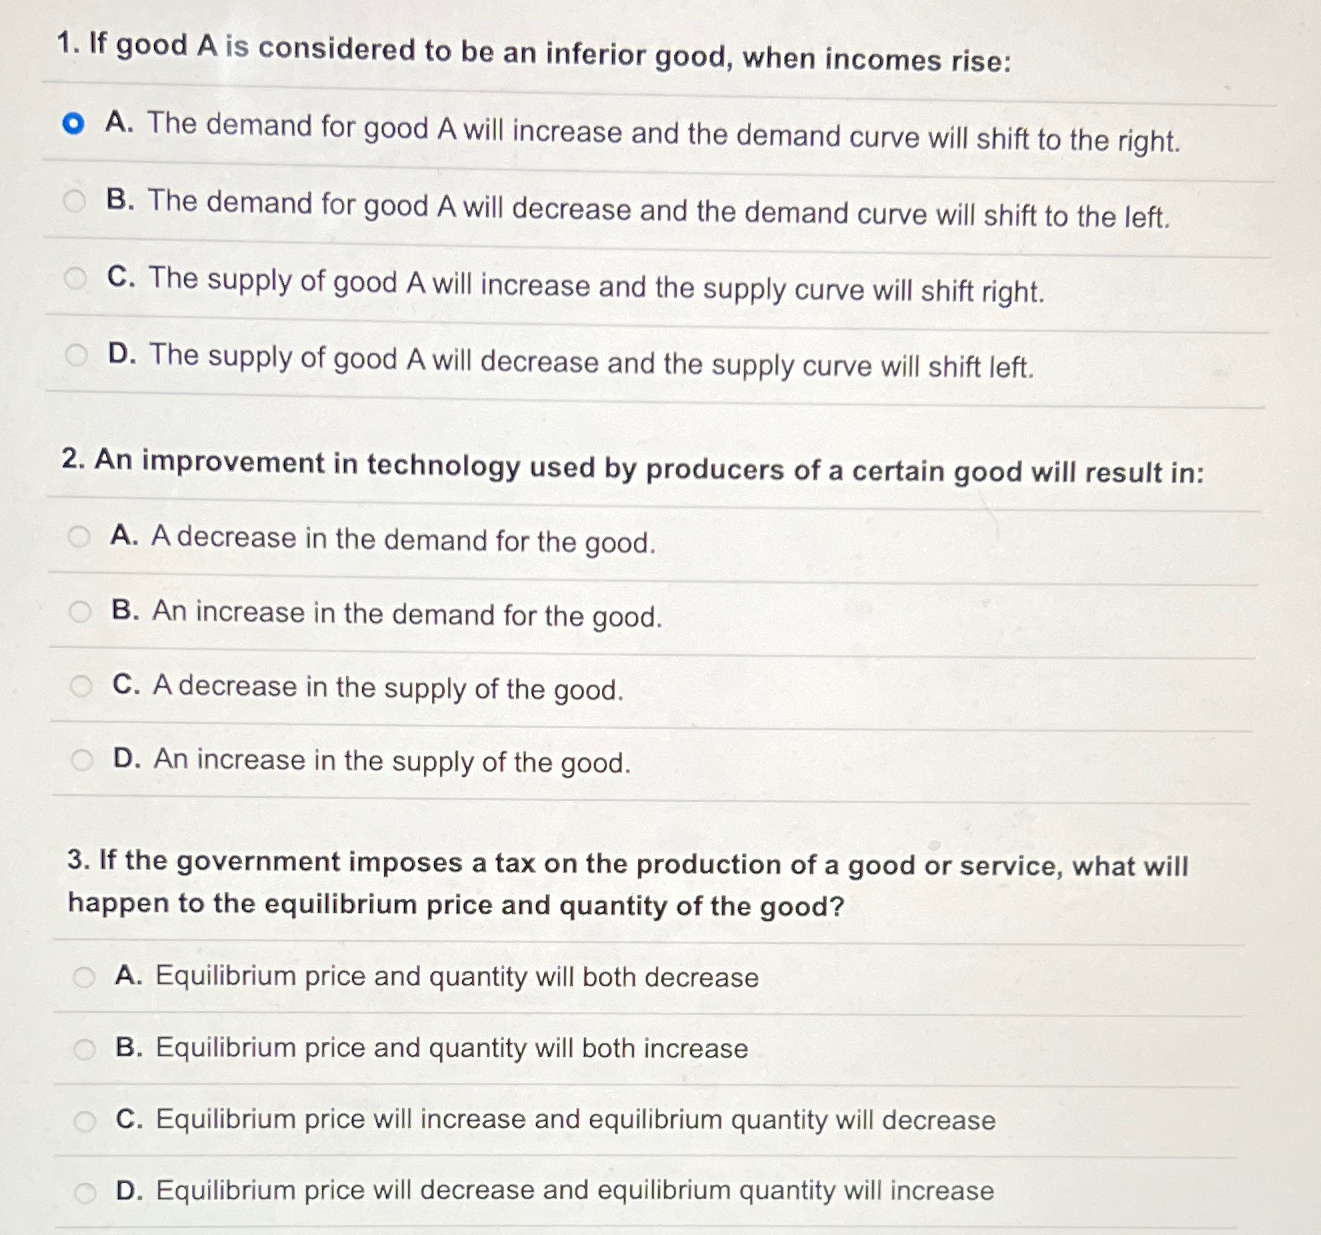
Task: Select answer D for question 1
Action: click(x=74, y=353)
